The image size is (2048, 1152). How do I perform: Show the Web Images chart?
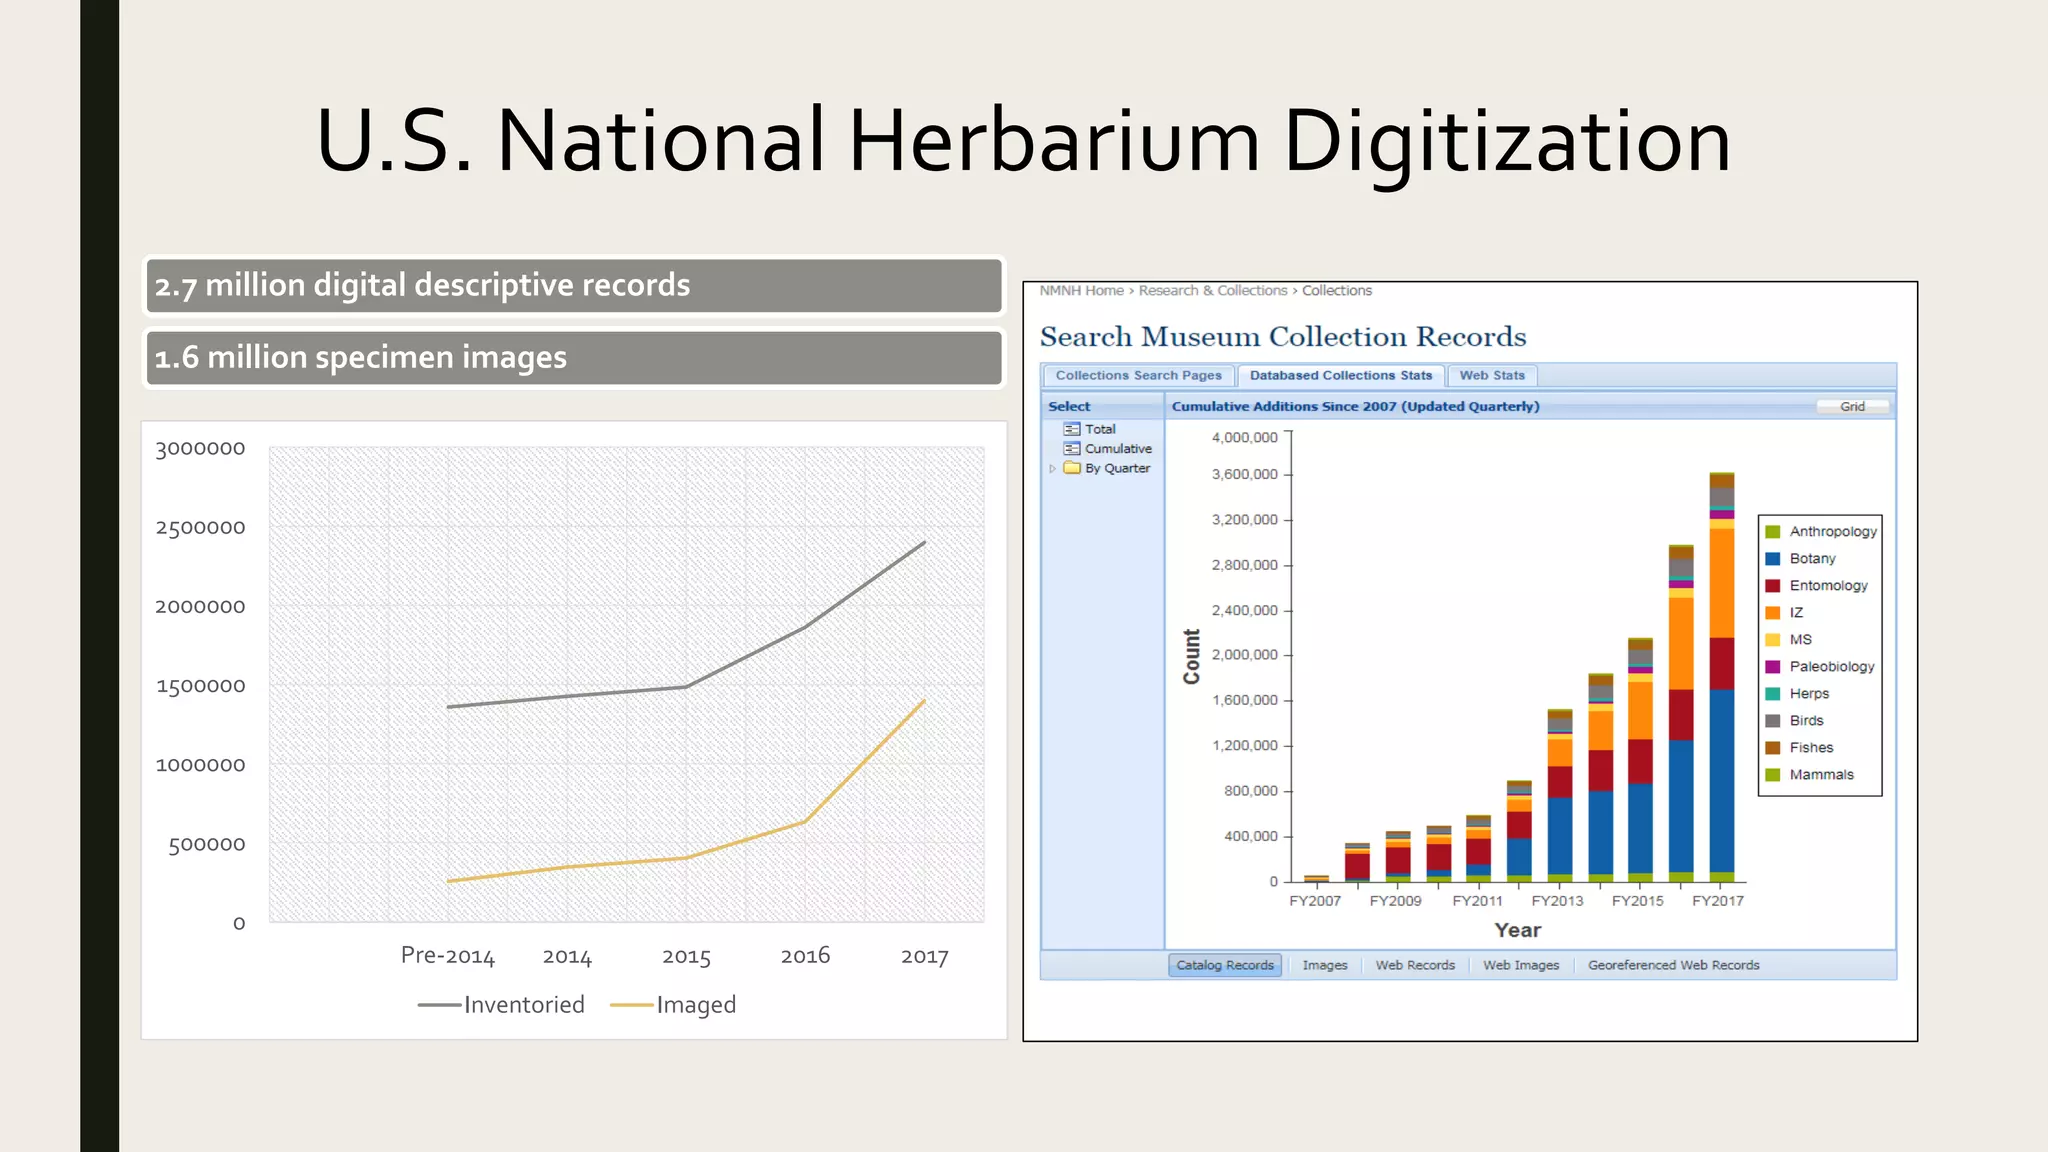[x=1520, y=965]
